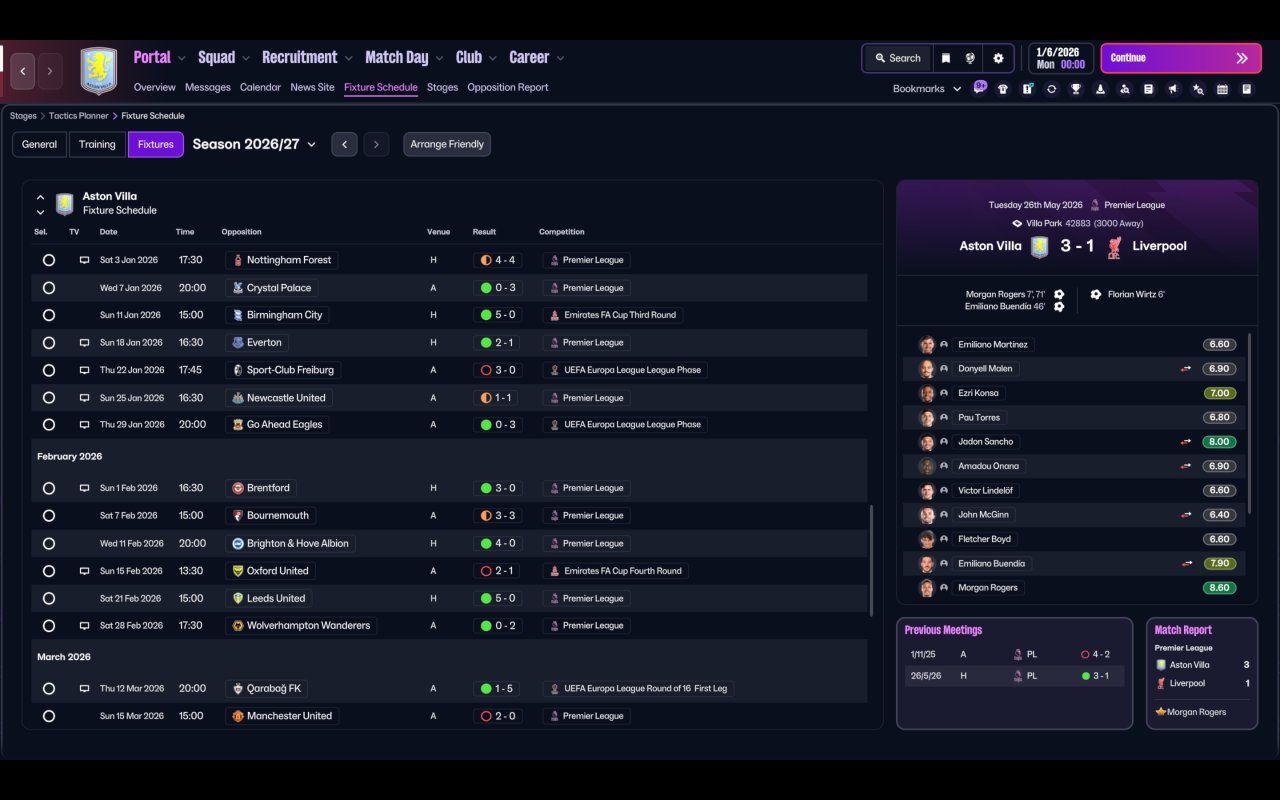1280x800 pixels.
Task: Select the Nottingham Forest fixture radio button
Action: point(48,260)
